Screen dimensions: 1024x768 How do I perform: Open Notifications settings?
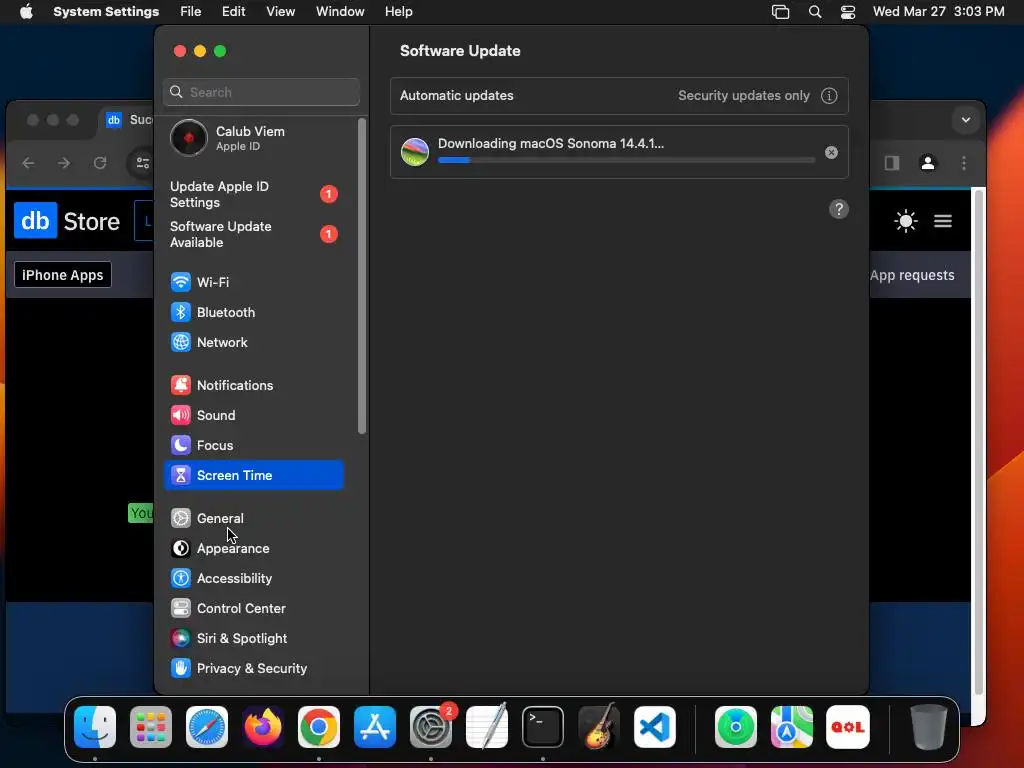(253, 385)
